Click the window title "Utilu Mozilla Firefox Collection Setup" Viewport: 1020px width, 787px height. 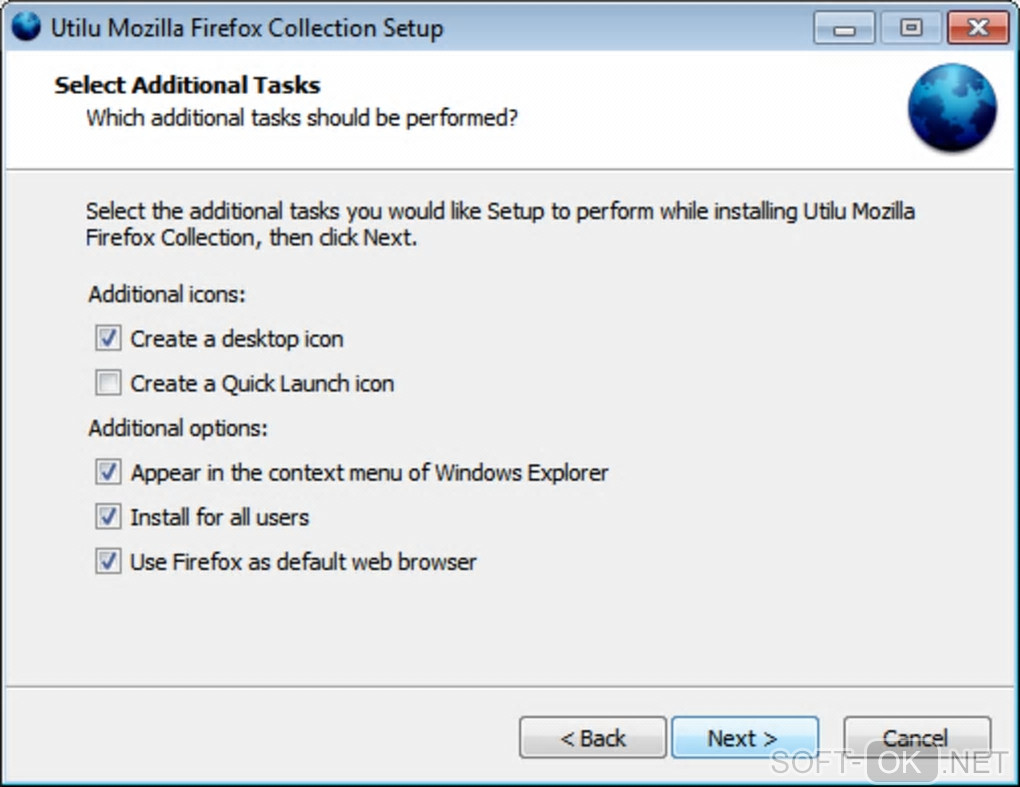[247, 28]
